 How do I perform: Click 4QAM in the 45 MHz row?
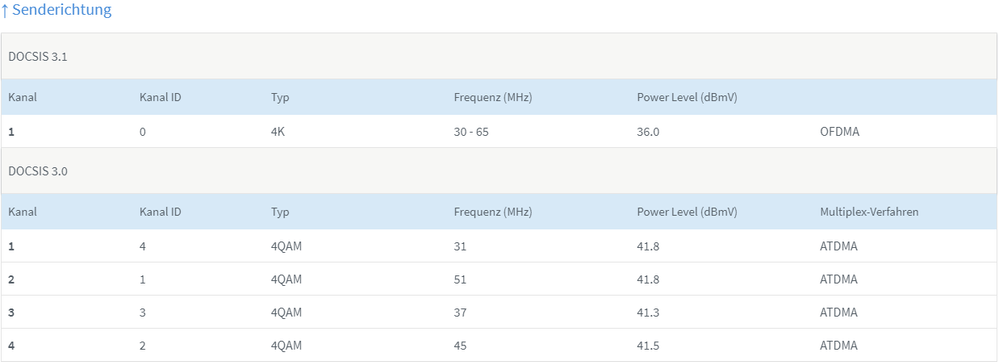click(286, 345)
